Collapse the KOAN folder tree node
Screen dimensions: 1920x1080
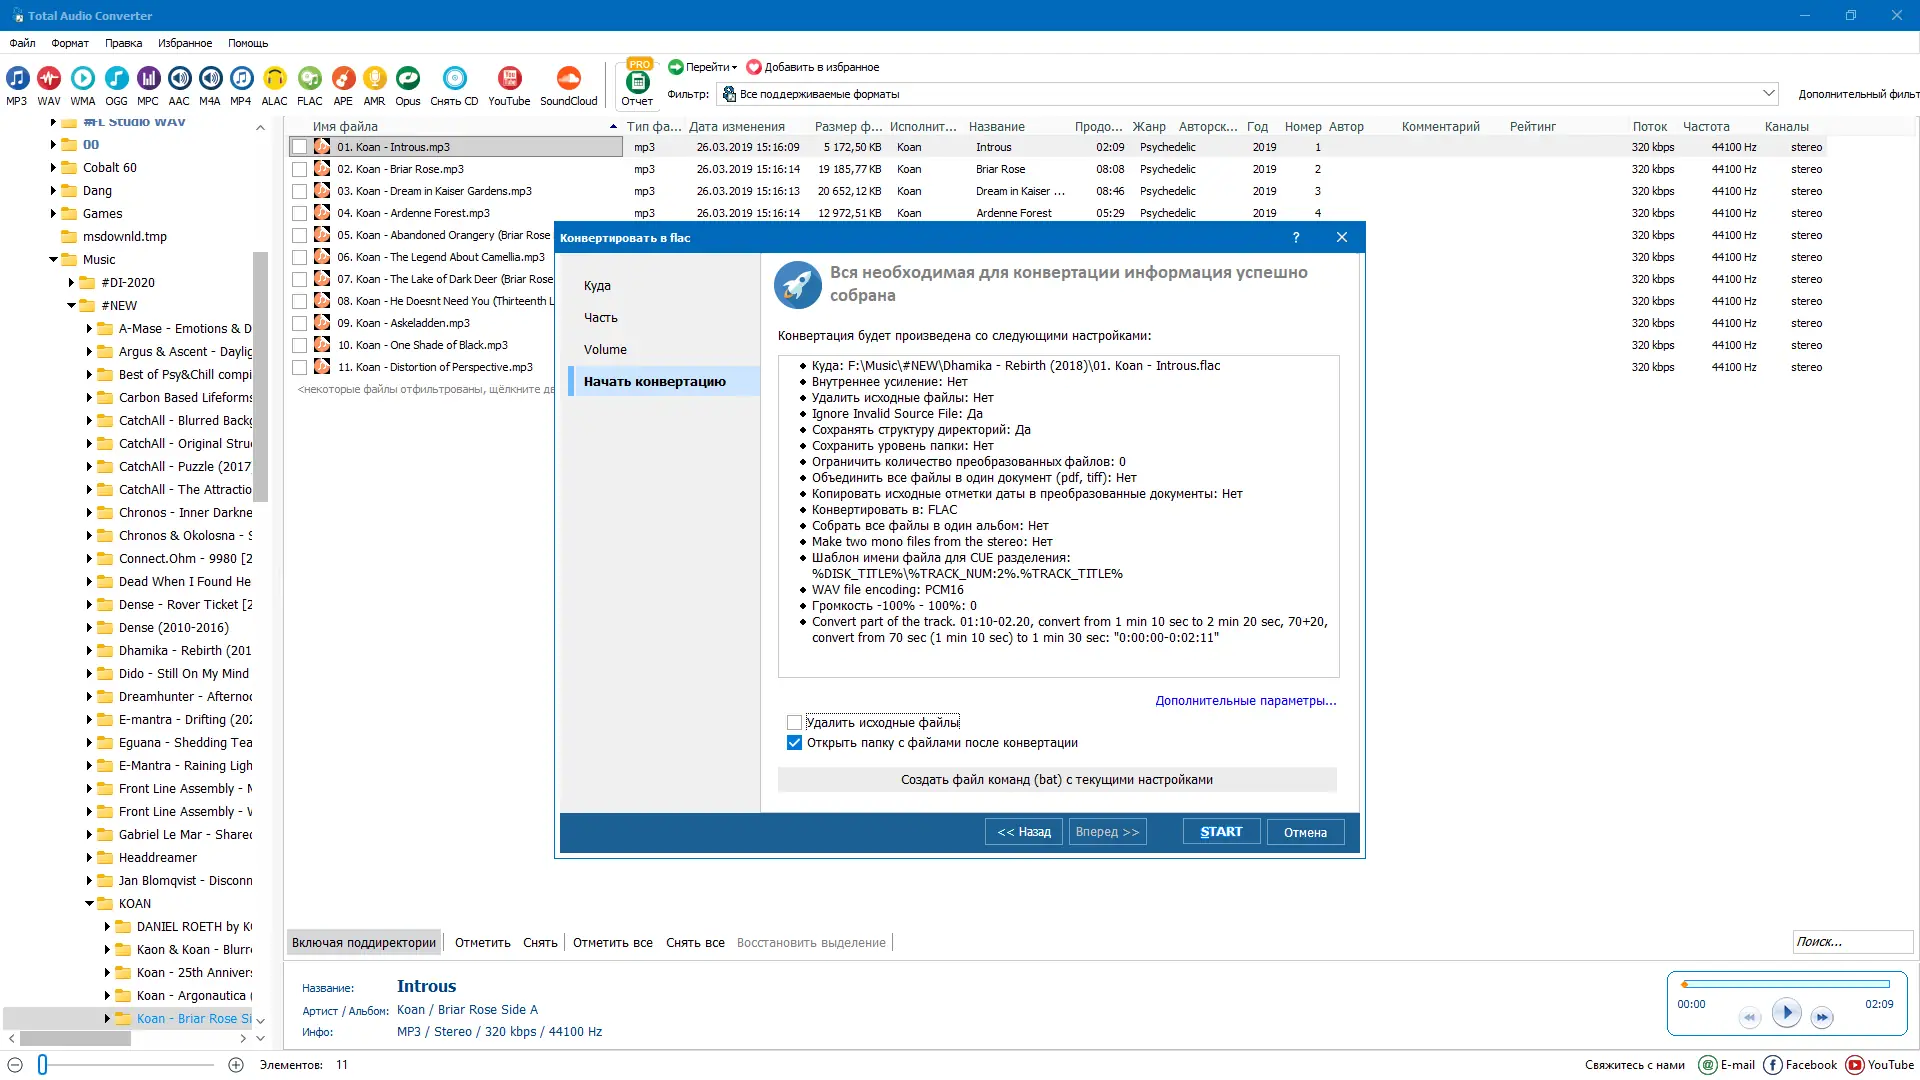pyautogui.click(x=89, y=904)
